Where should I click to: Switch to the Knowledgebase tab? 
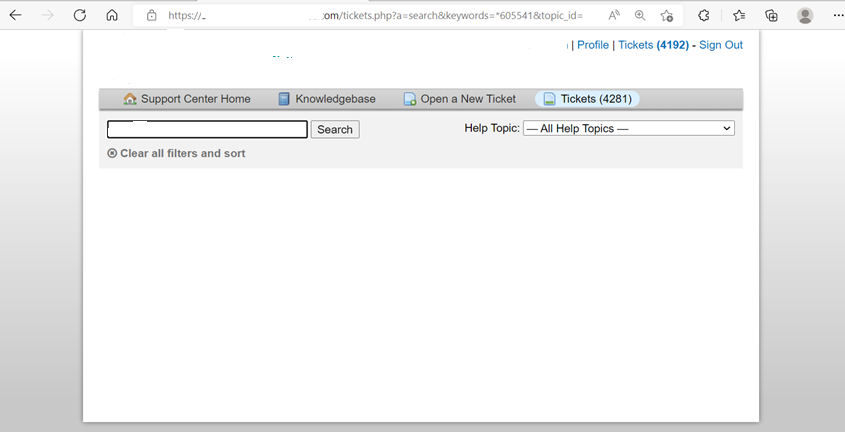[x=327, y=99]
